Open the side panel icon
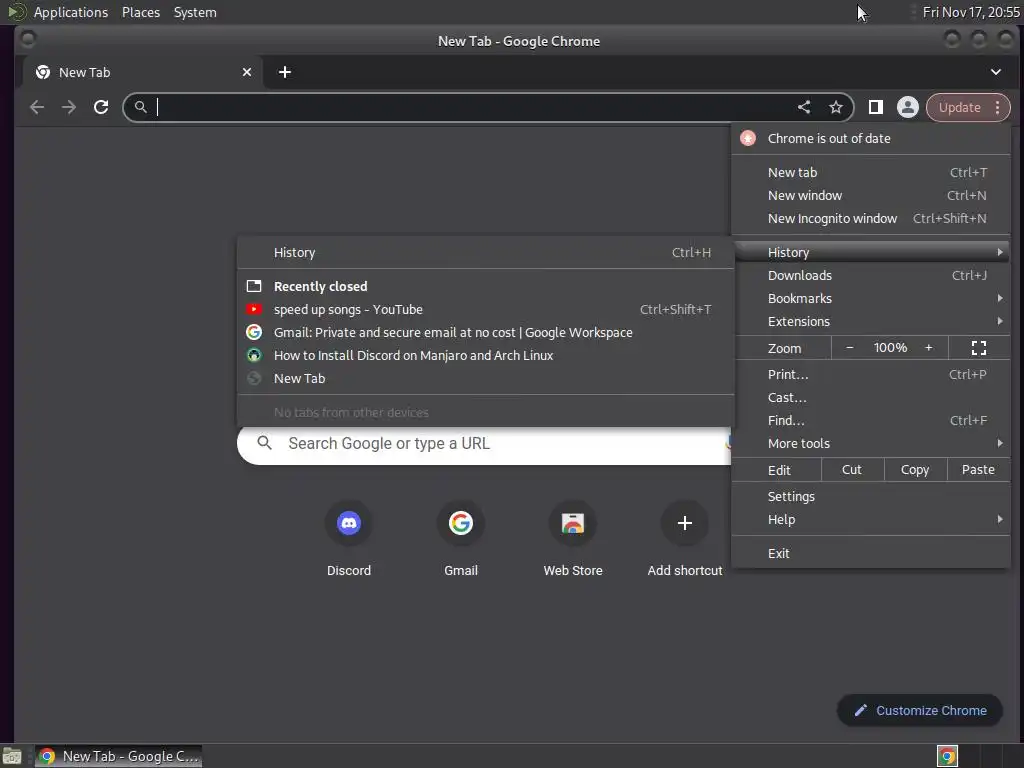This screenshot has width=1024, height=768. [x=876, y=107]
